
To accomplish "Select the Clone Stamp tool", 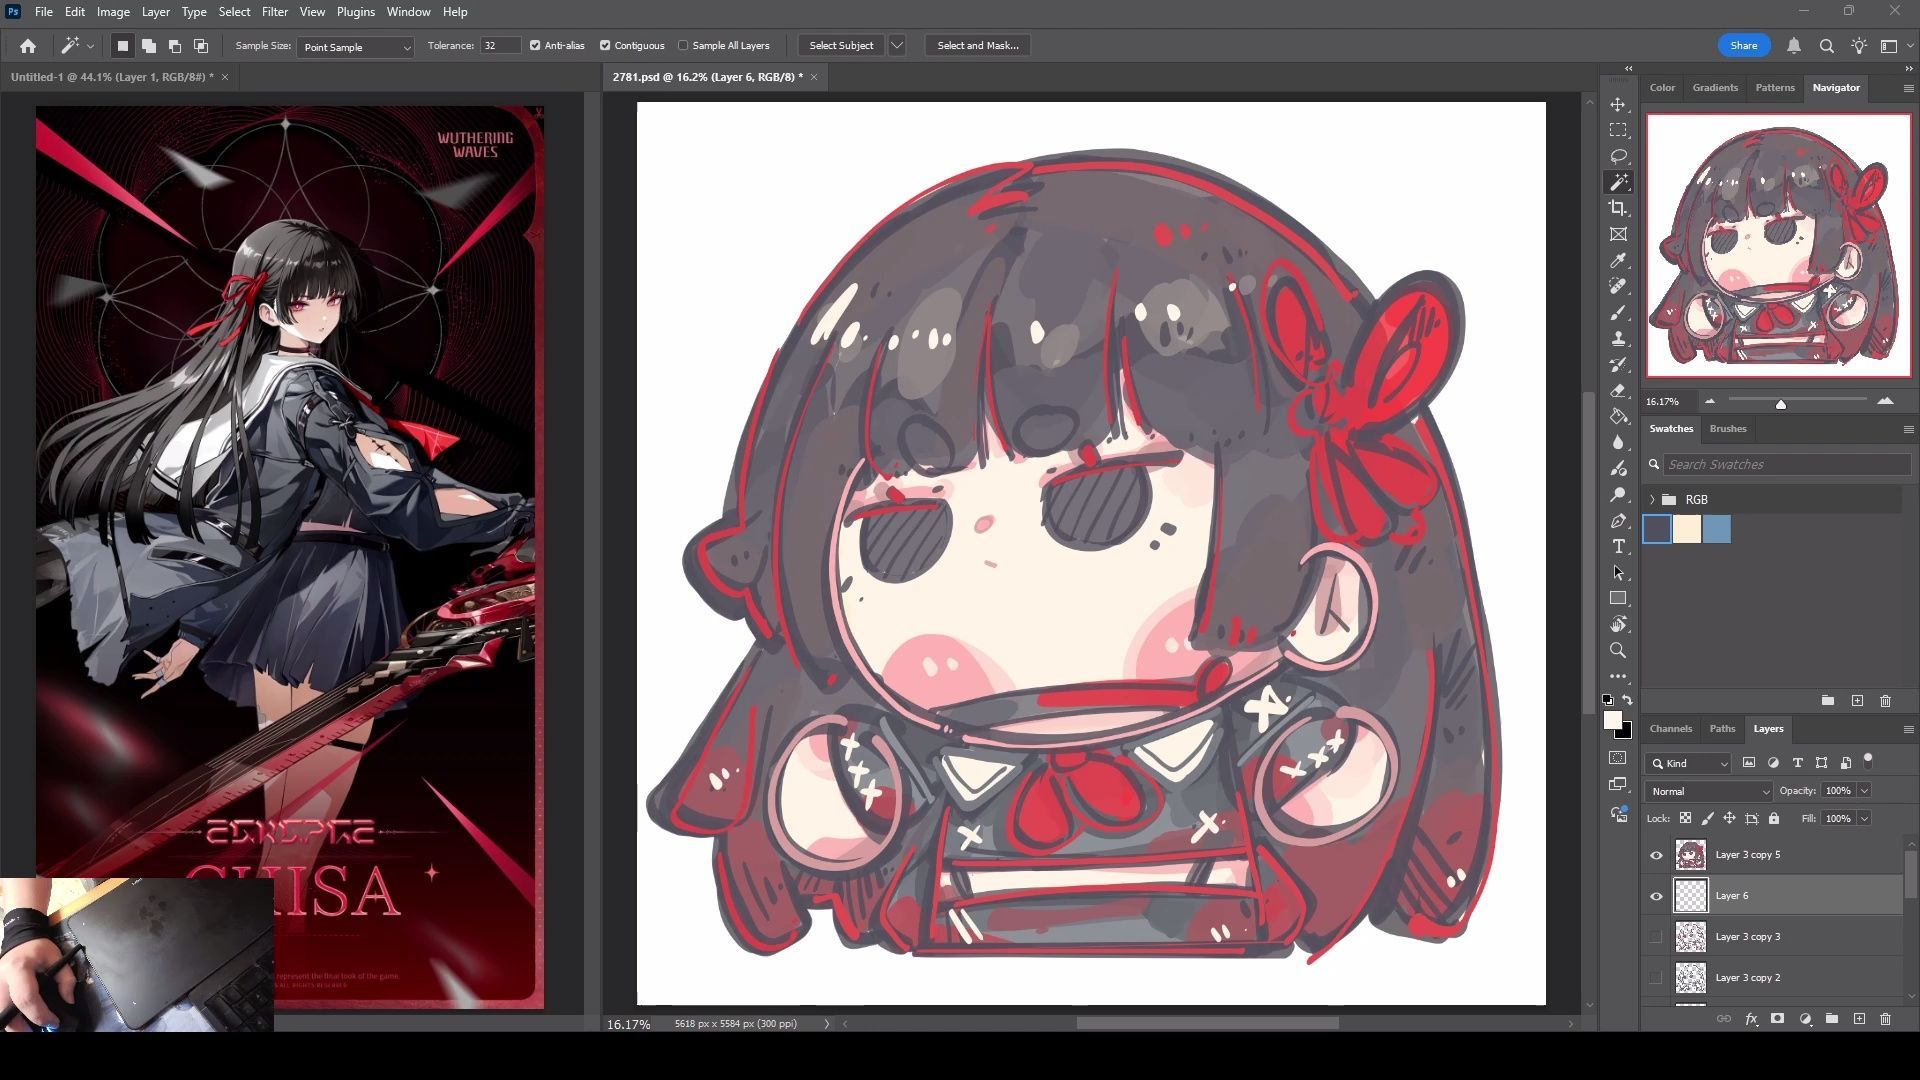I will 1618,339.
